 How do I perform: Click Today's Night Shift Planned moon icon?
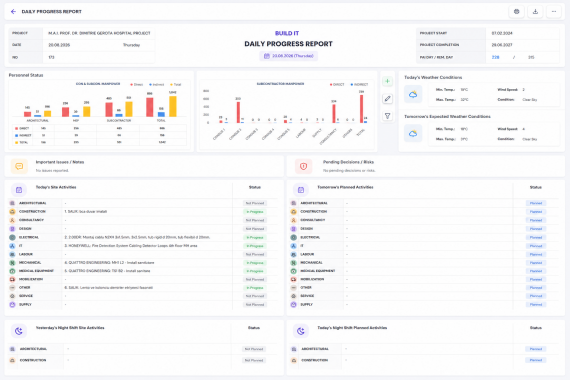click(301, 331)
